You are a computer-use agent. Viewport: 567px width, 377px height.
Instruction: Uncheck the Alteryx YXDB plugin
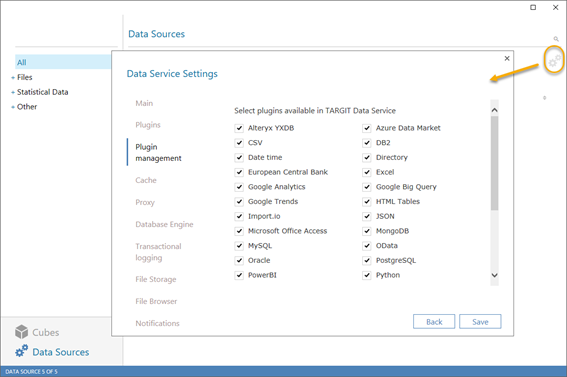[239, 128]
